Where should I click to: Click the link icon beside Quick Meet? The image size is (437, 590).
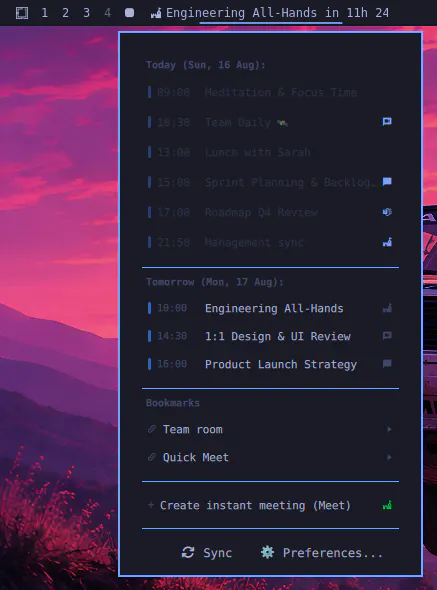152,457
